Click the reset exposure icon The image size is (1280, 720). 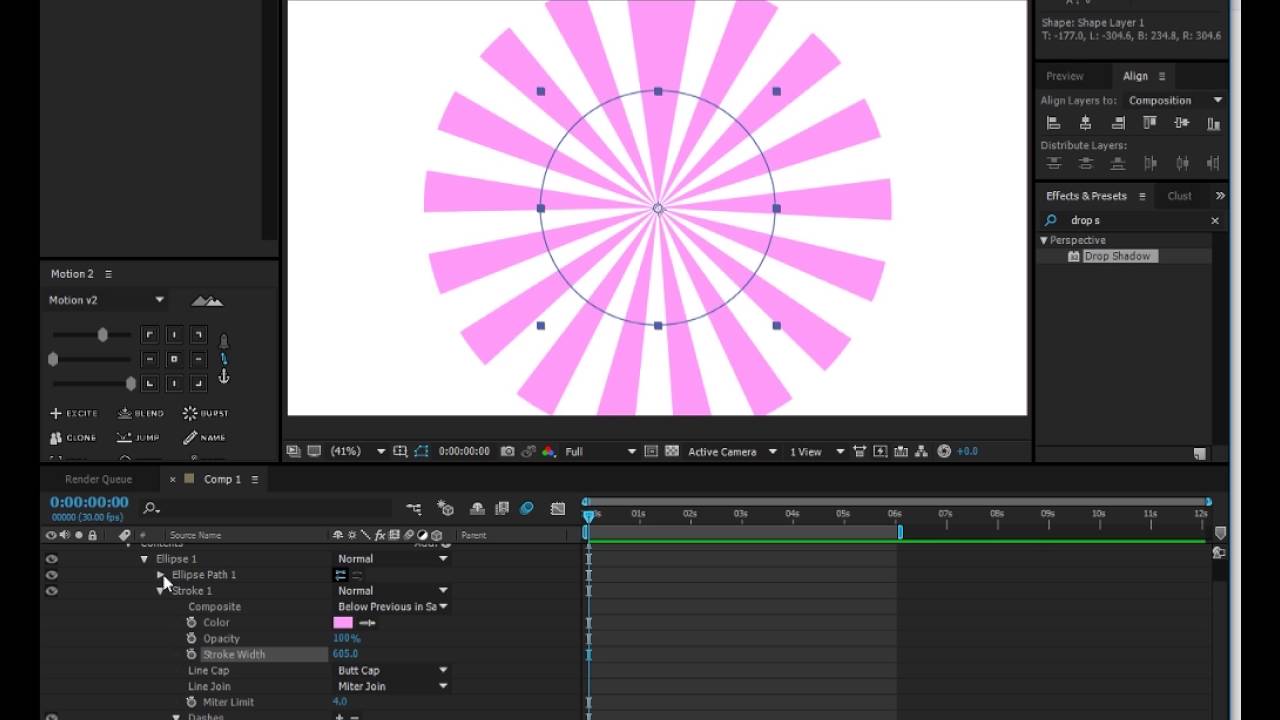pyautogui.click(x=944, y=452)
